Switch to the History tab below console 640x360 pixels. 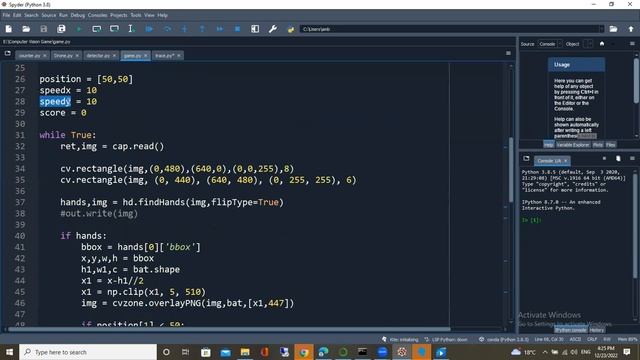pyautogui.click(x=596, y=330)
